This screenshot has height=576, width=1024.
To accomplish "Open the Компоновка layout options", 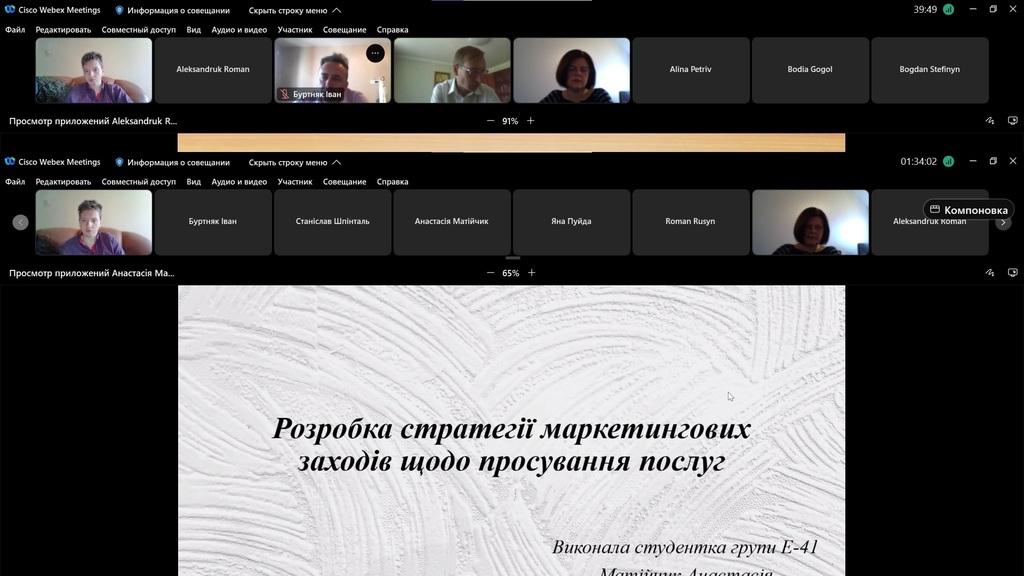I will [x=968, y=210].
